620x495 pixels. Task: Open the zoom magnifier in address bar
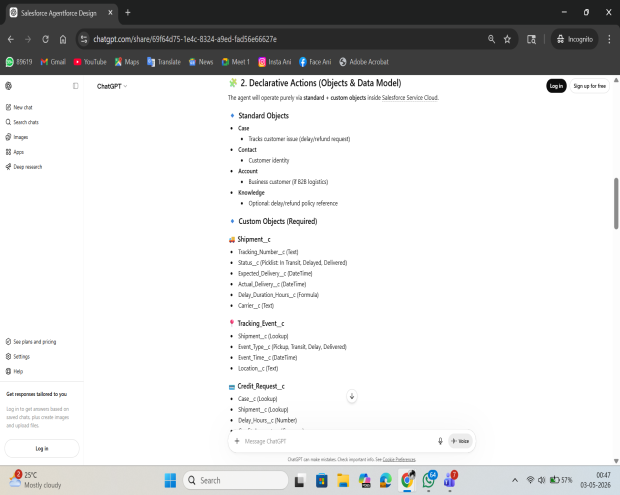pyautogui.click(x=491, y=39)
